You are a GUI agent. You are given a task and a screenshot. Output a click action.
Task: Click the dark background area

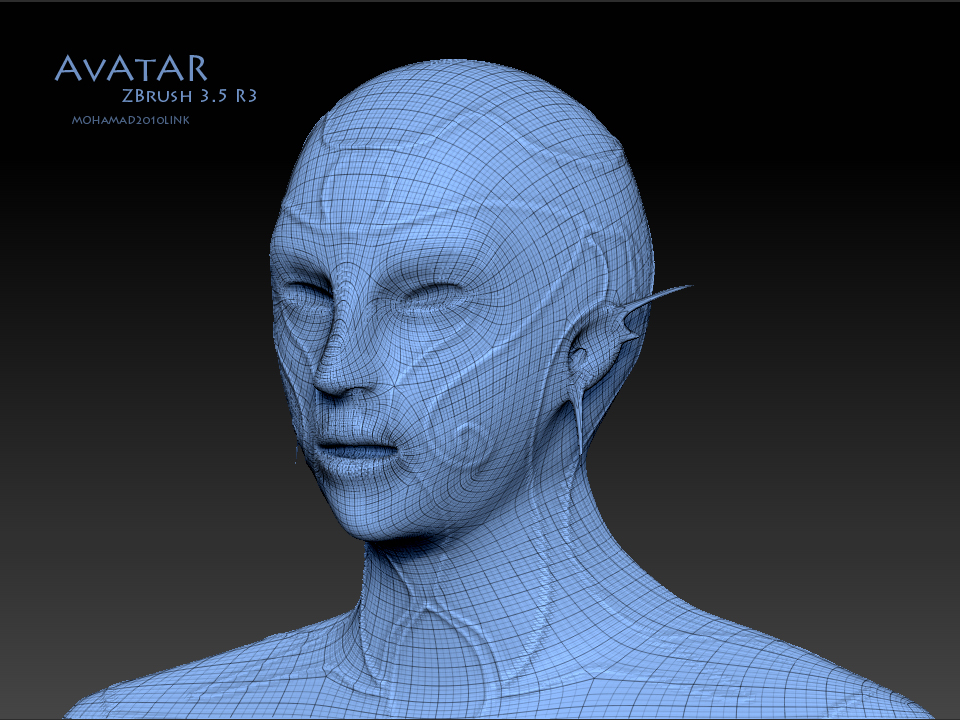830,150
